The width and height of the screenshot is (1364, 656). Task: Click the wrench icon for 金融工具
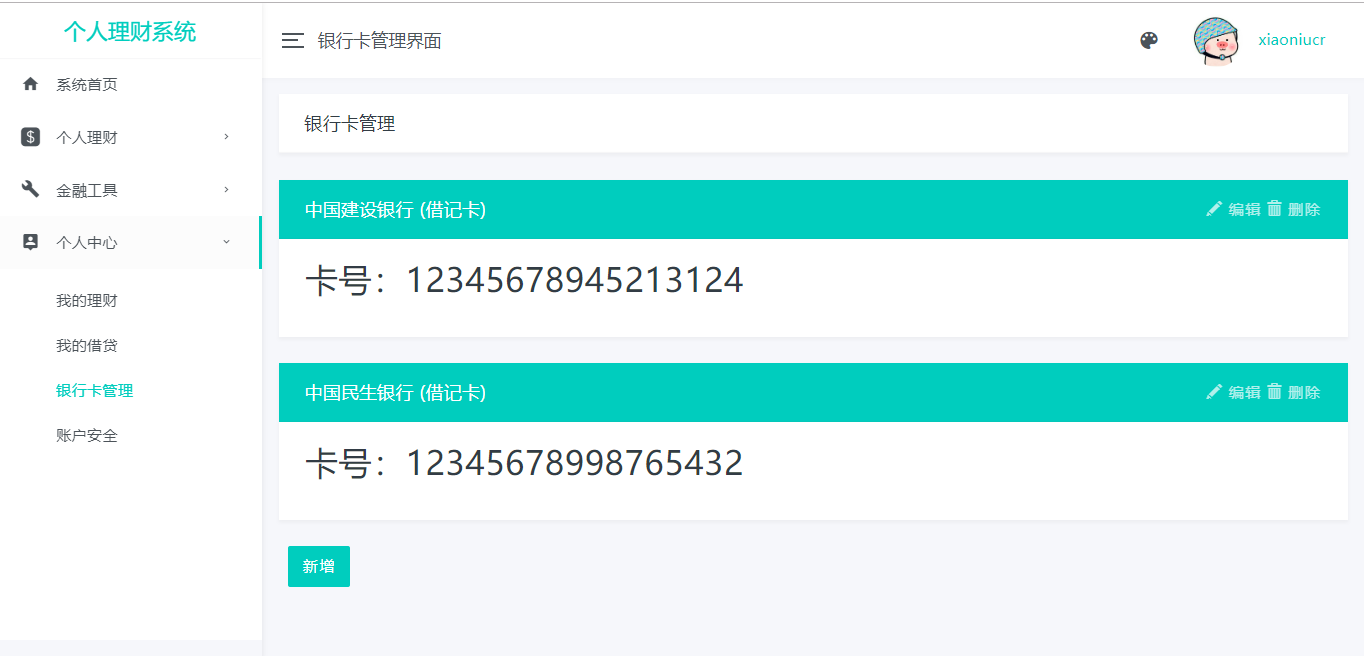point(30,189)
